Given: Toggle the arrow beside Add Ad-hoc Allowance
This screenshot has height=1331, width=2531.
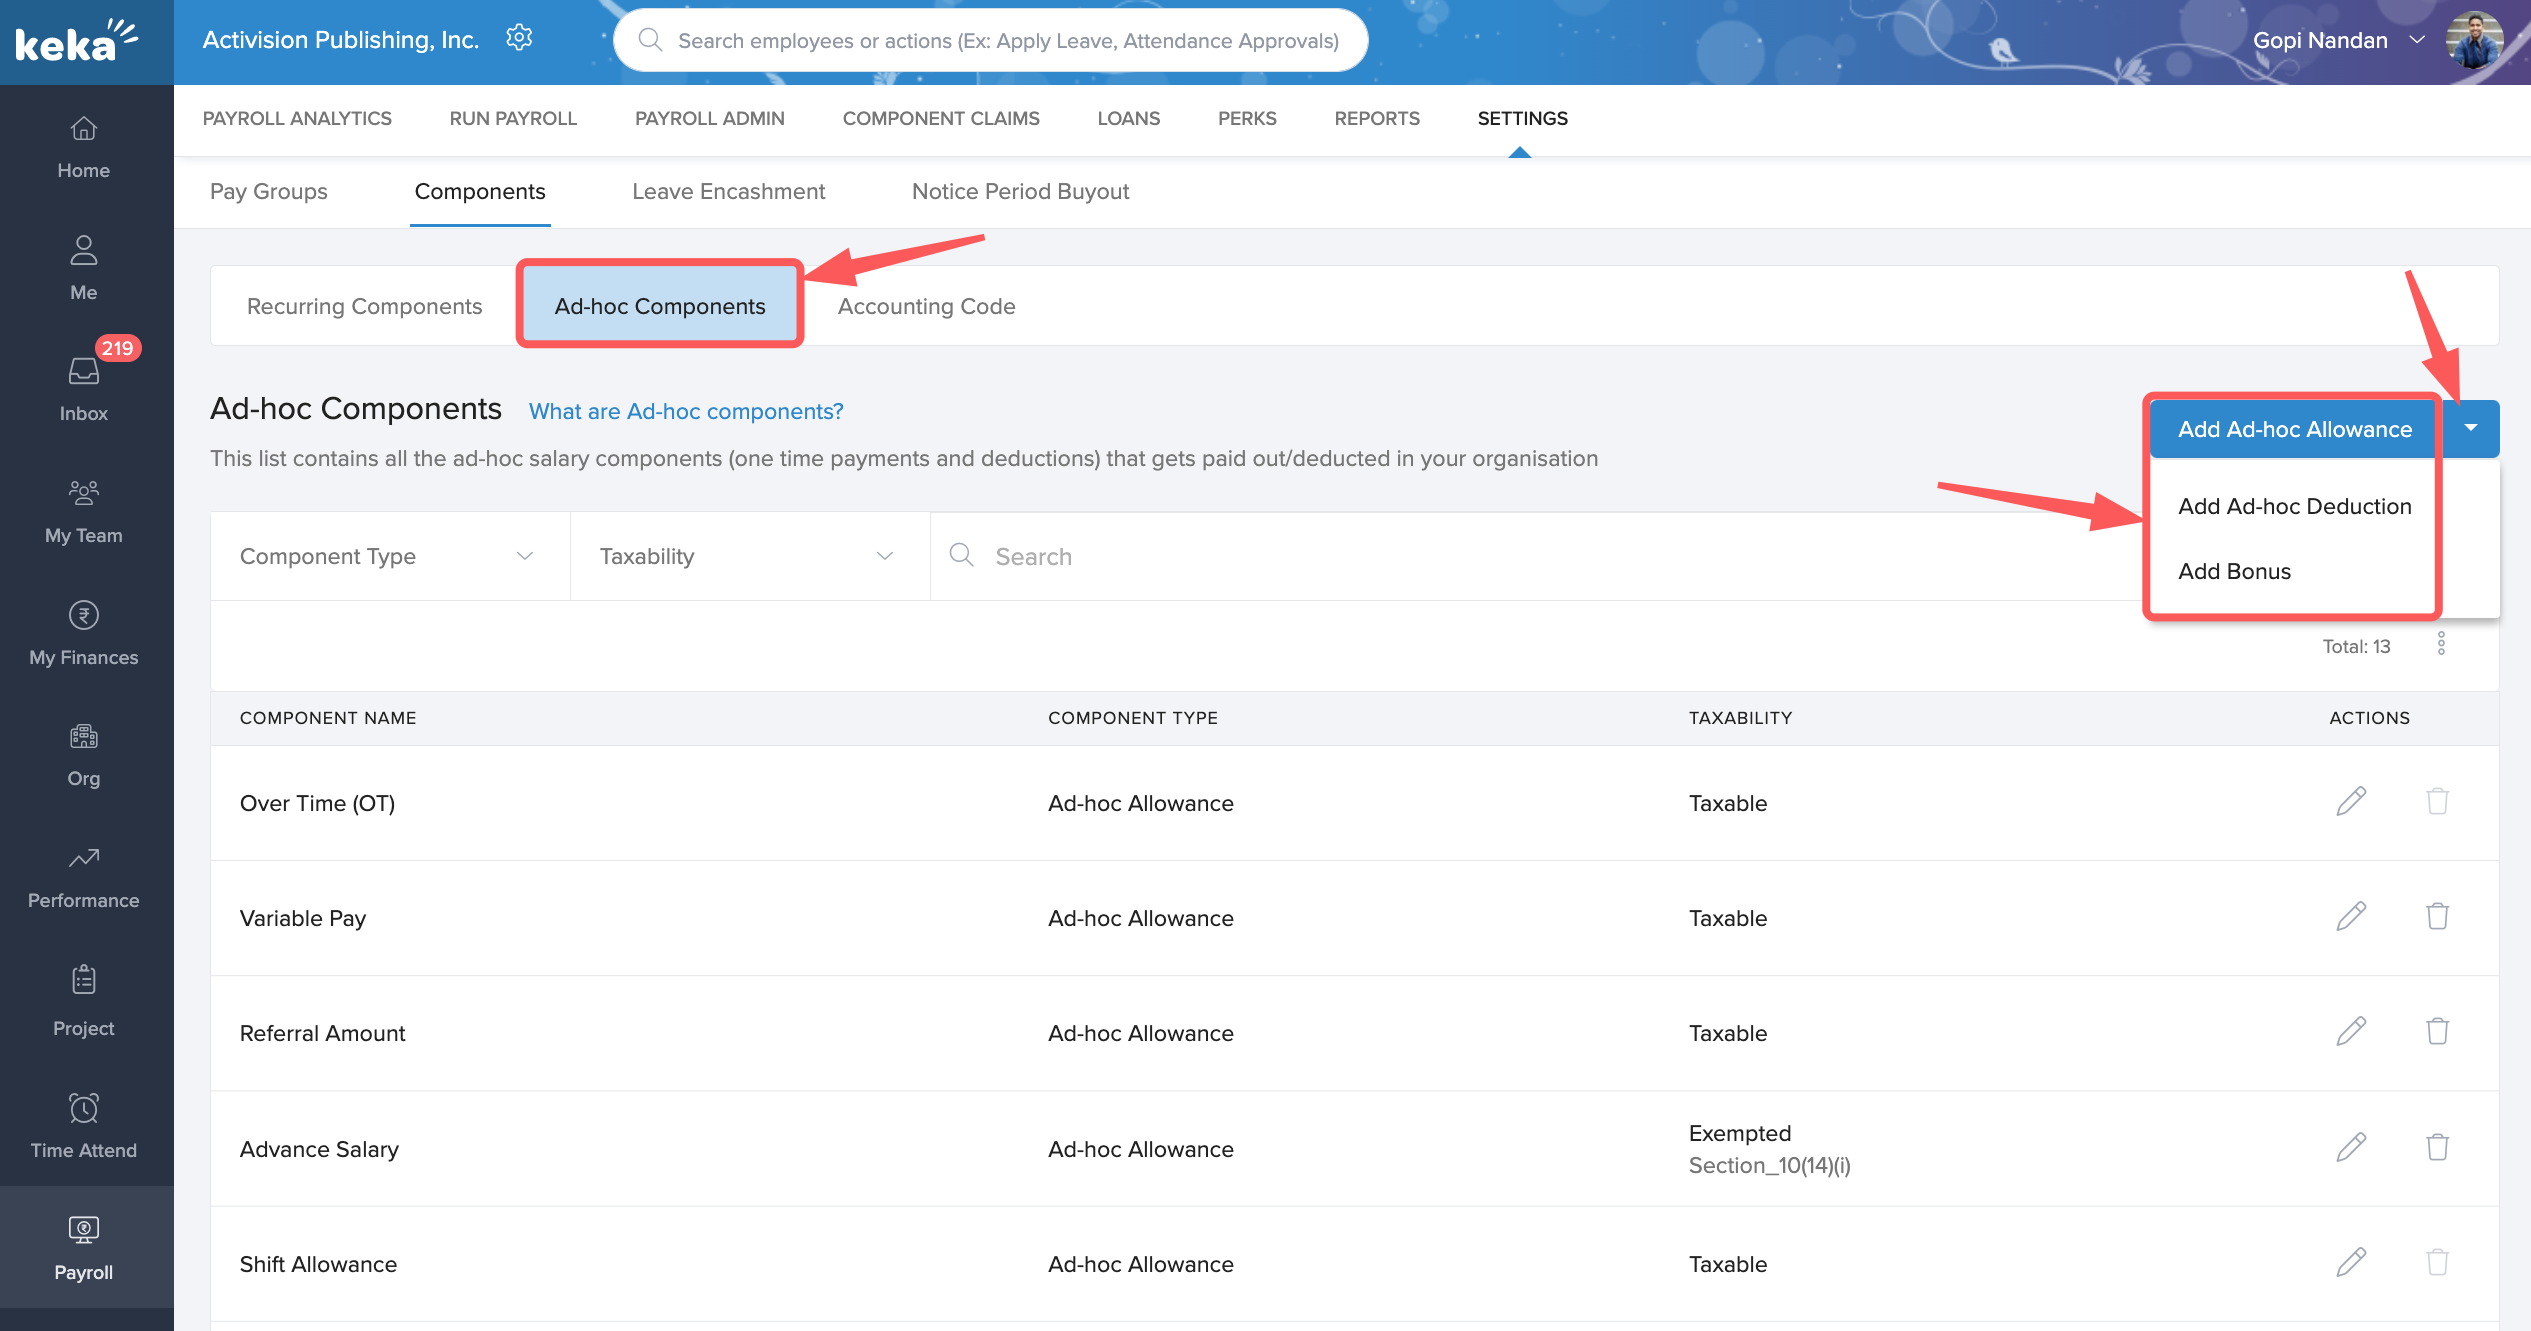Looking at the screenshot, I should pos(2470,428).
